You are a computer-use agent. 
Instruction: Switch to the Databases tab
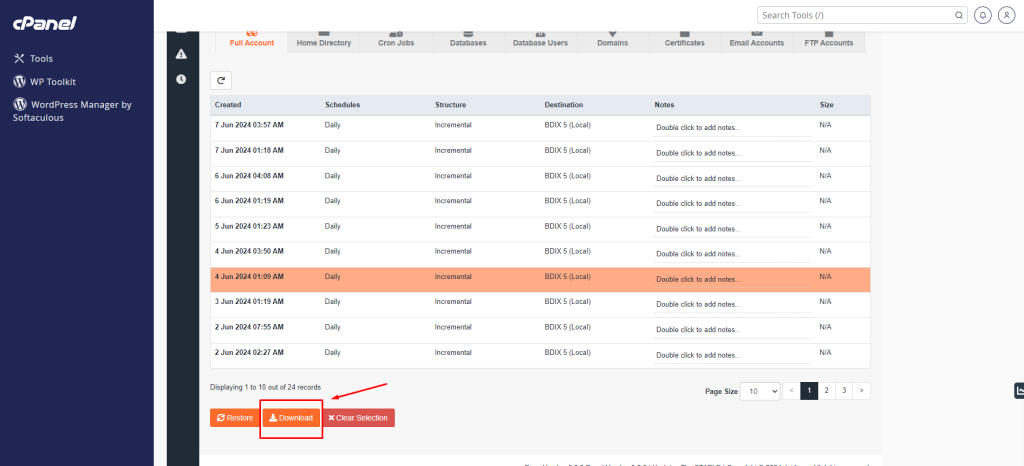tap(468, 43)
